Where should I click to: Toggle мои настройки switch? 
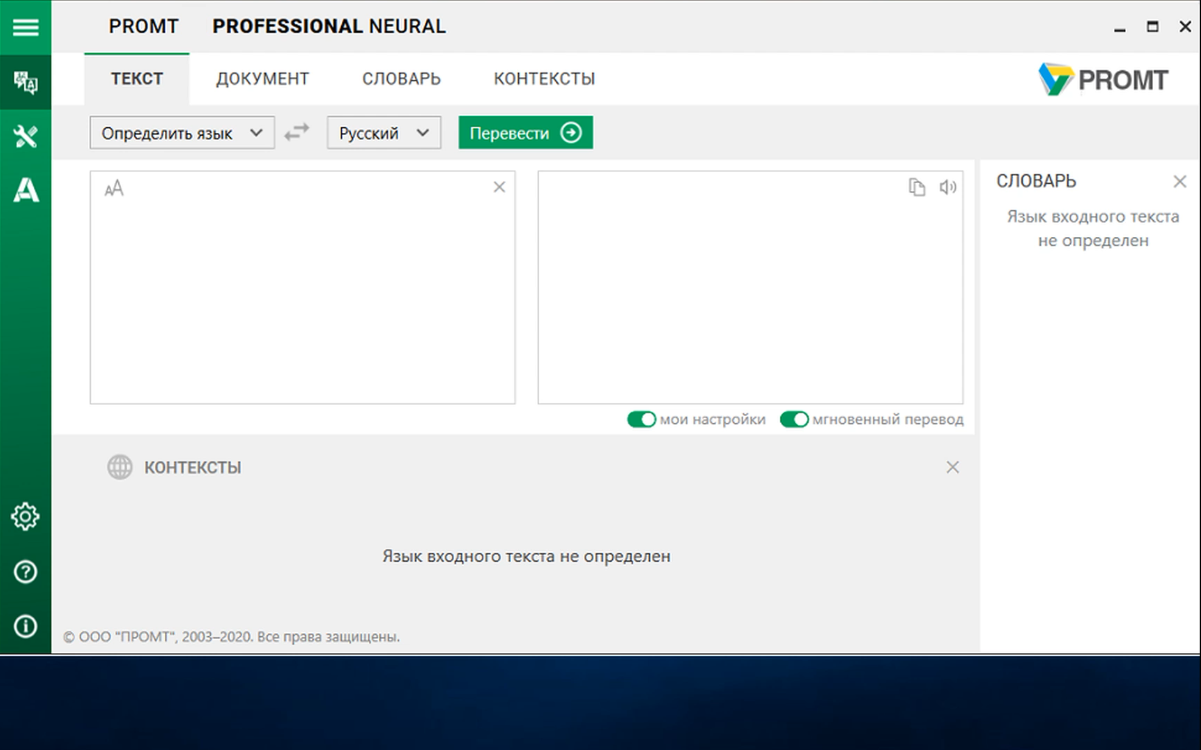tap(641, 419)
